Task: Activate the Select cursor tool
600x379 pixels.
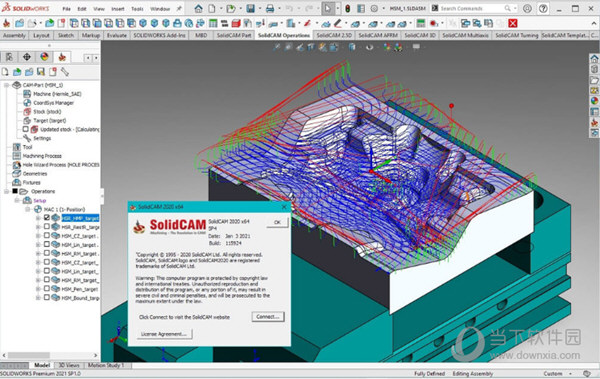Action: click(328, 8)
